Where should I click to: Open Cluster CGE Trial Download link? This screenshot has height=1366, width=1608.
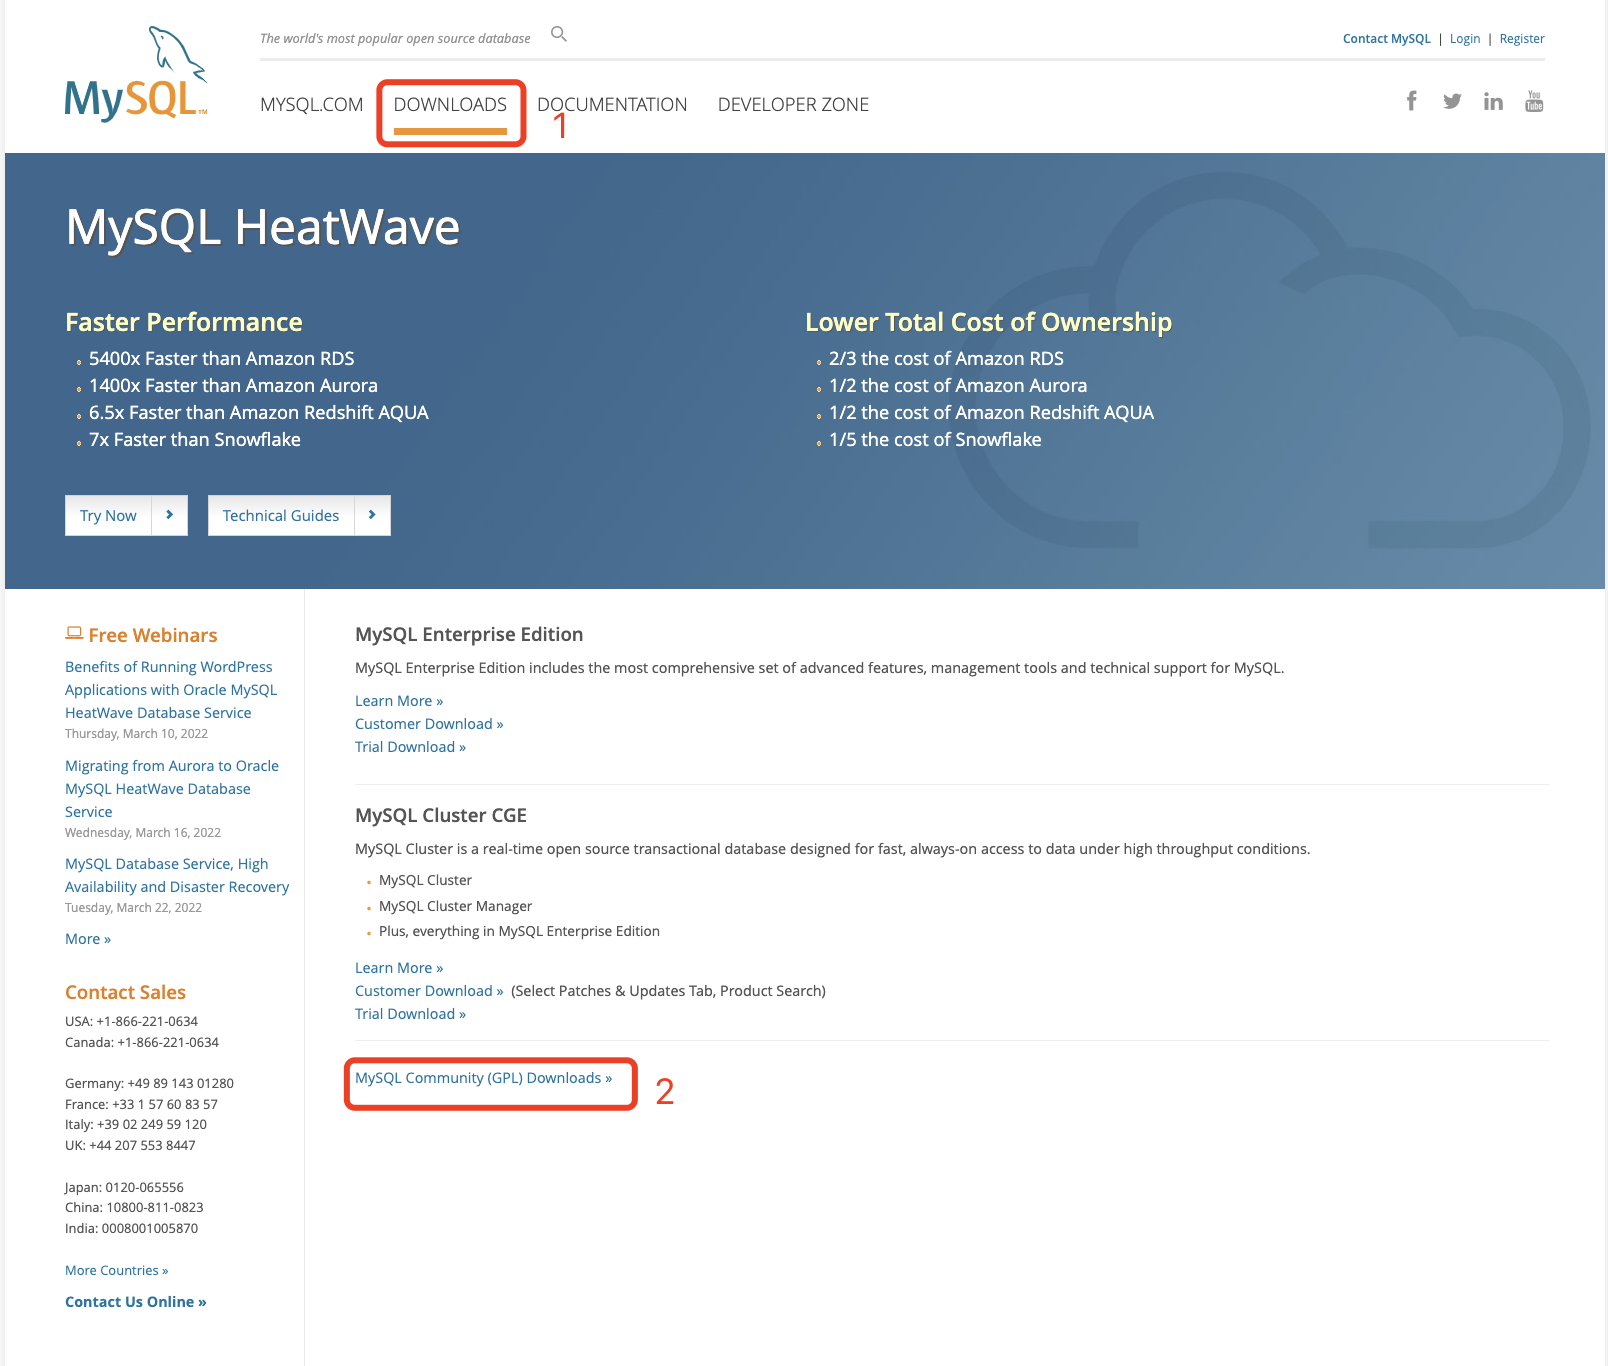(x=410, y=1014)
